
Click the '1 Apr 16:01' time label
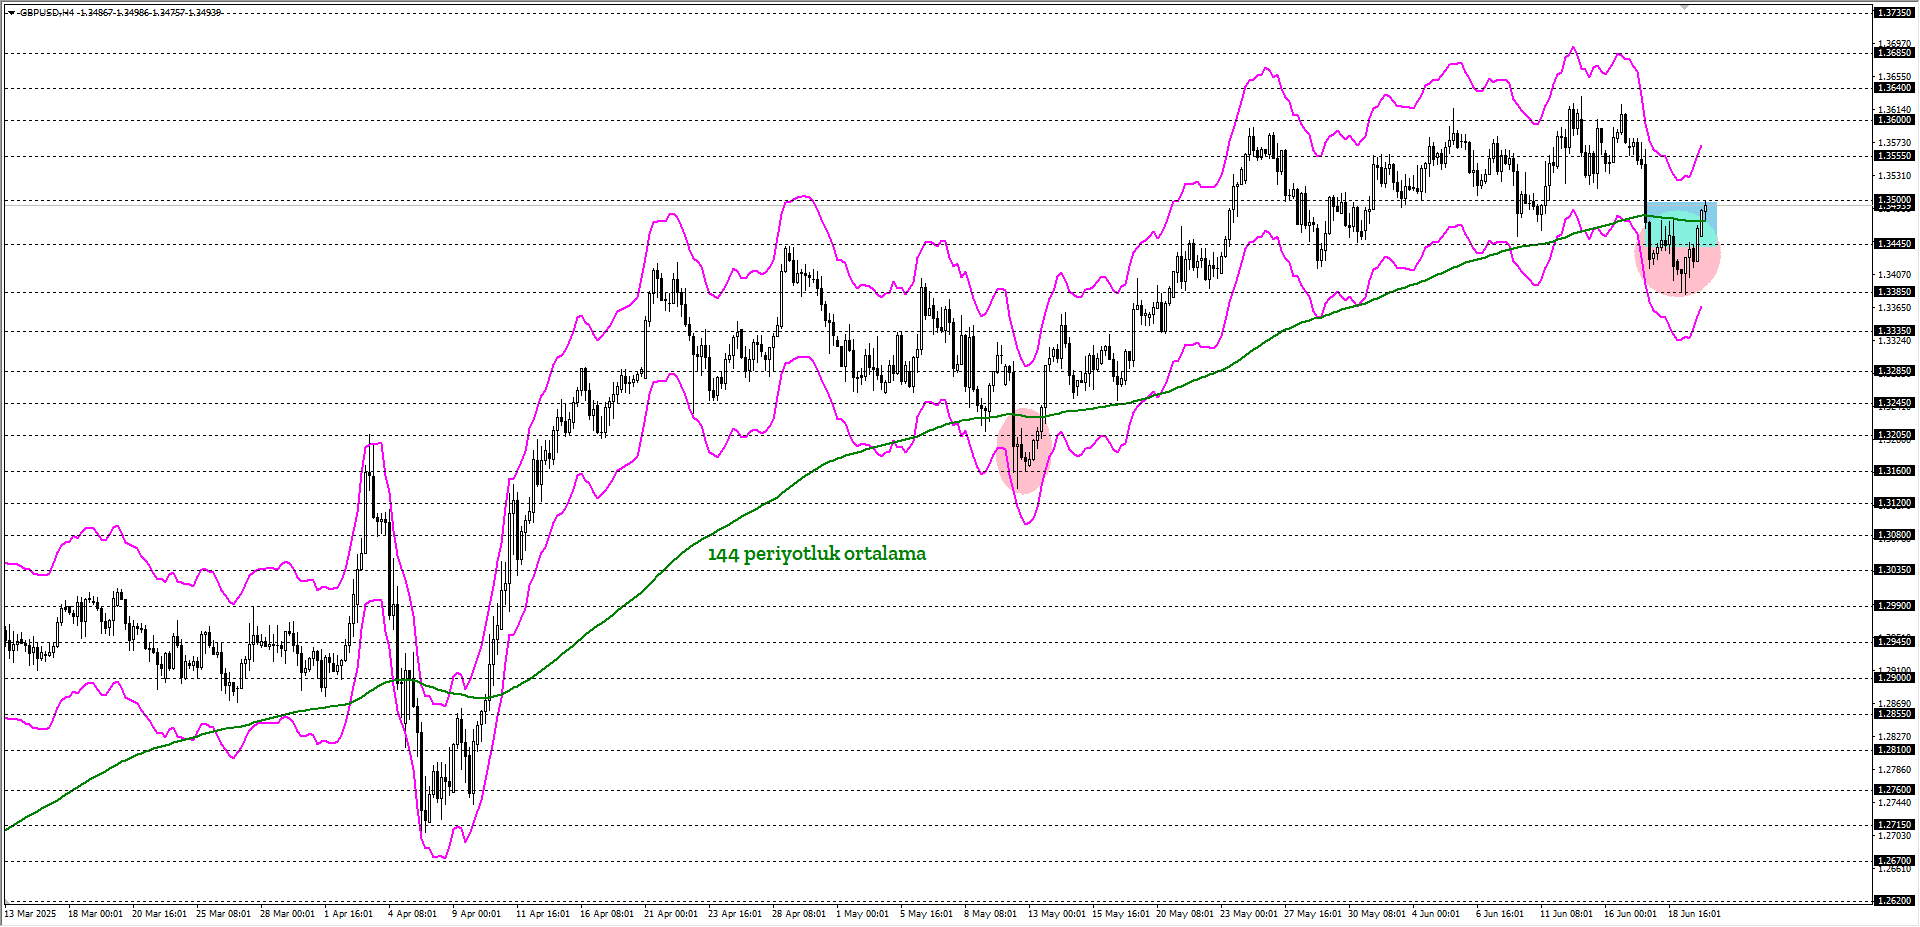(x=348, y=914)
